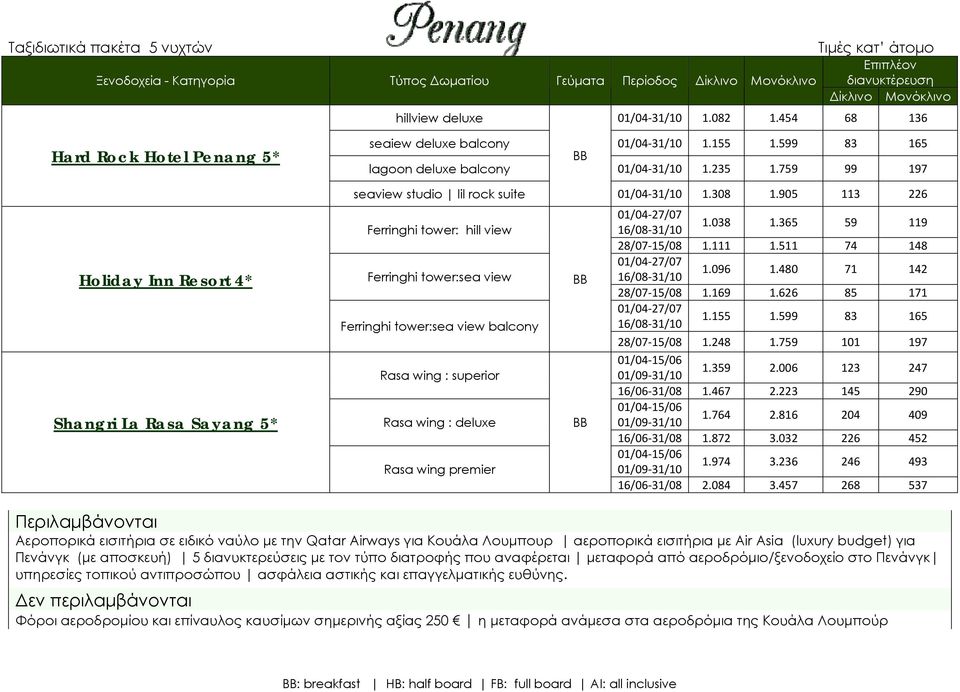Image resolution: width=960 pixels, height=692 pixels.
Task: Click the 2.223 single price cell
Action: point(784,391)
